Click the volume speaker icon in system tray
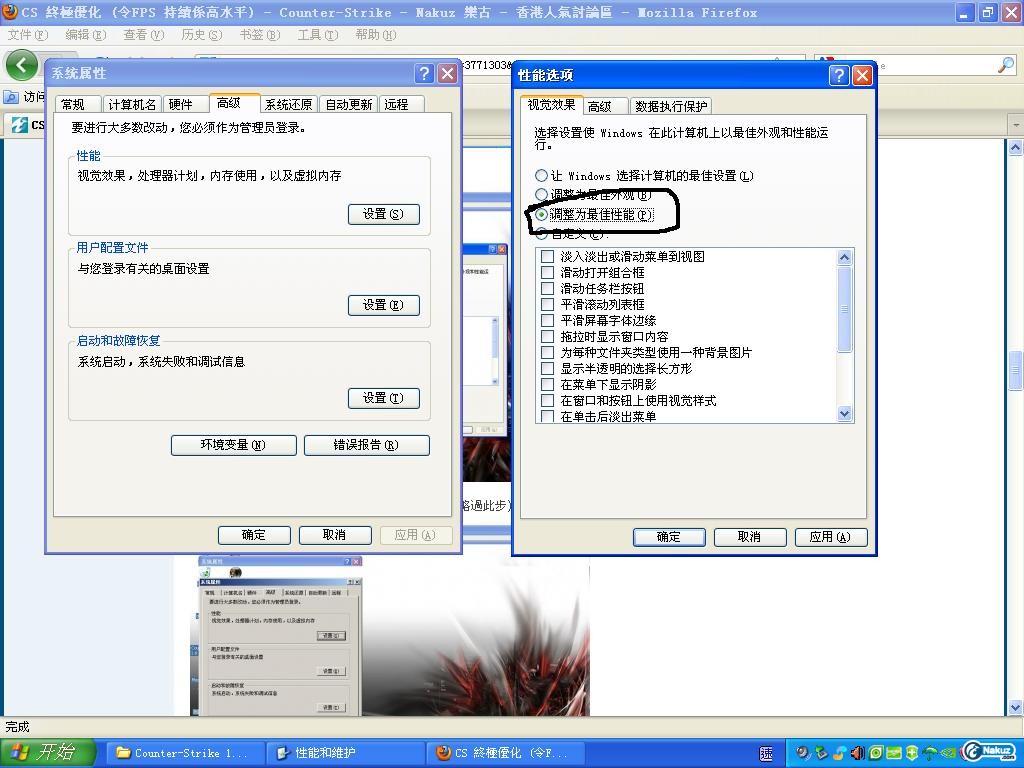The height and width of the screenshot is (768, 1024). click(x=857, y=754)
